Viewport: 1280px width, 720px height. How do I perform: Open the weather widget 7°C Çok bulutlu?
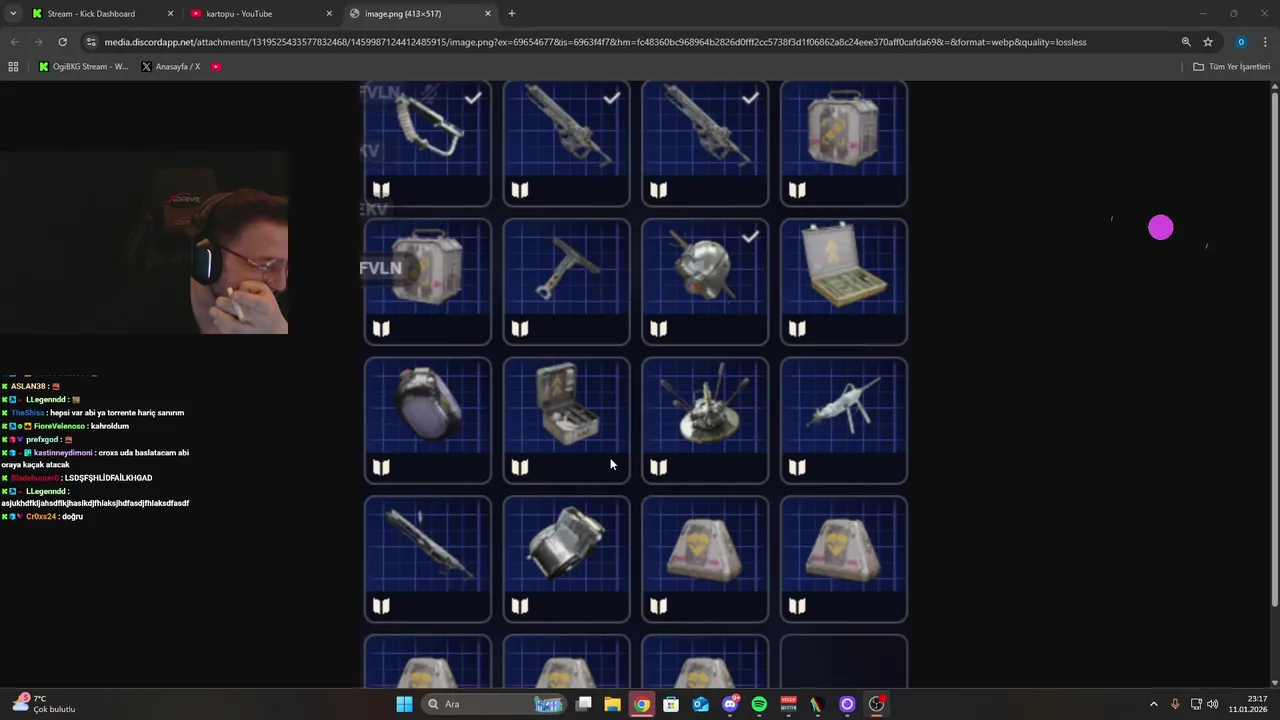(45, 704)
